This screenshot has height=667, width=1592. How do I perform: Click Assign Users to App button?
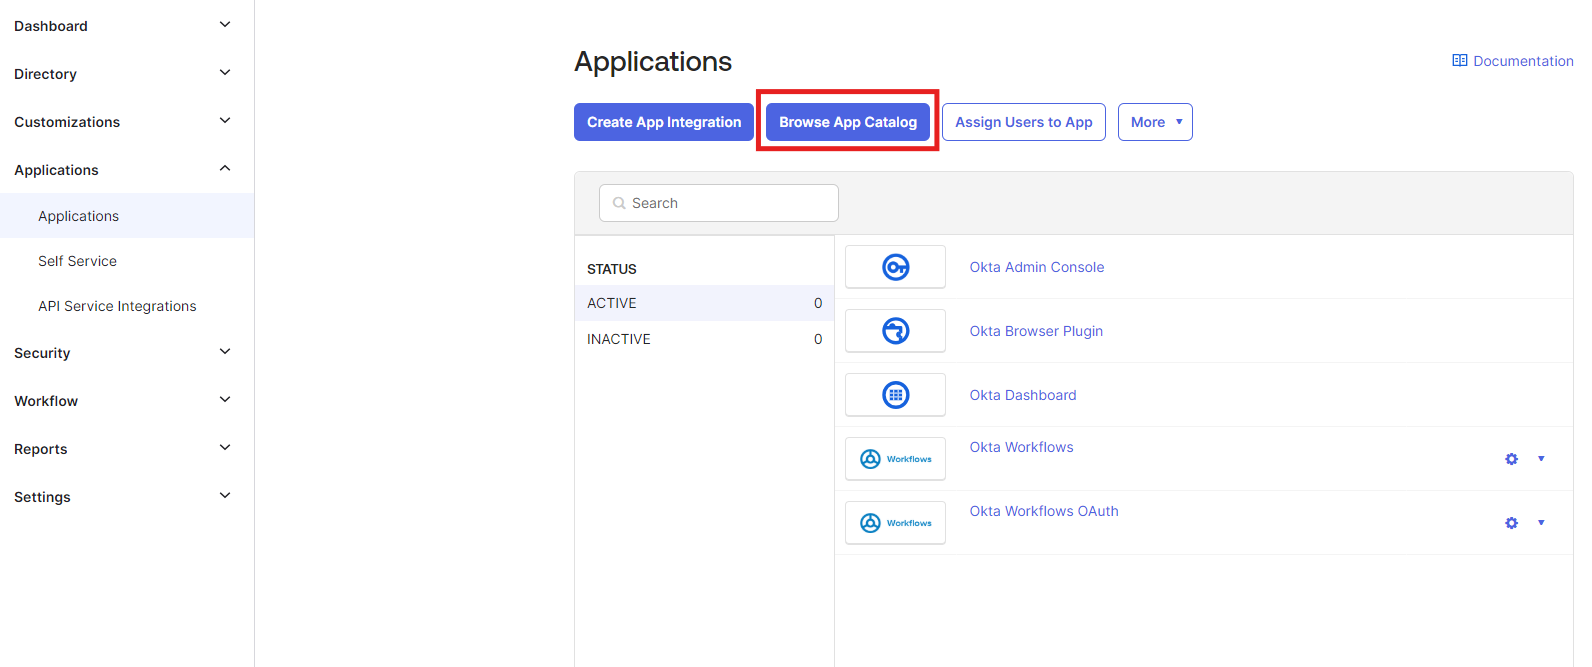tap(1024, 122)
